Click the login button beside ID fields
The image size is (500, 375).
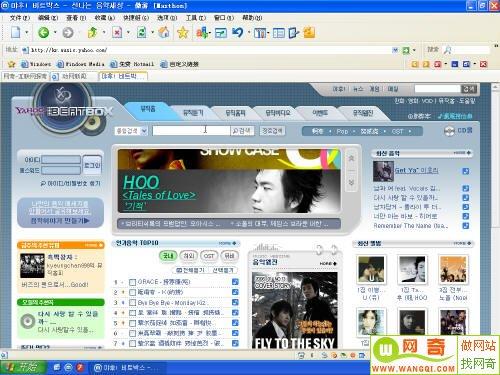pyautogui.click(x=92, y=165)
